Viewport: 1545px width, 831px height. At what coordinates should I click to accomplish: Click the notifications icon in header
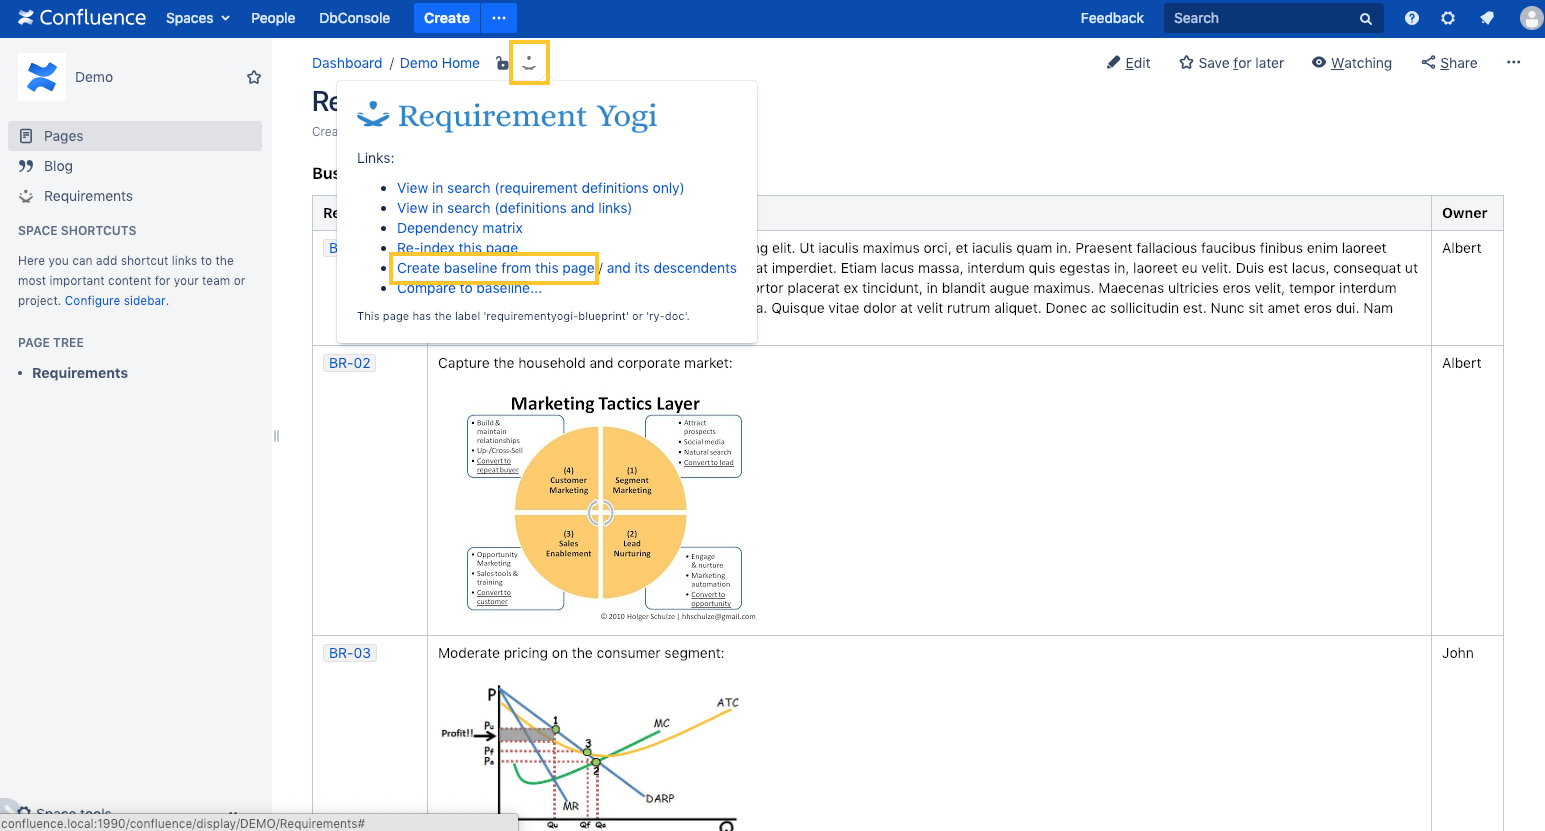(1487, 18)
